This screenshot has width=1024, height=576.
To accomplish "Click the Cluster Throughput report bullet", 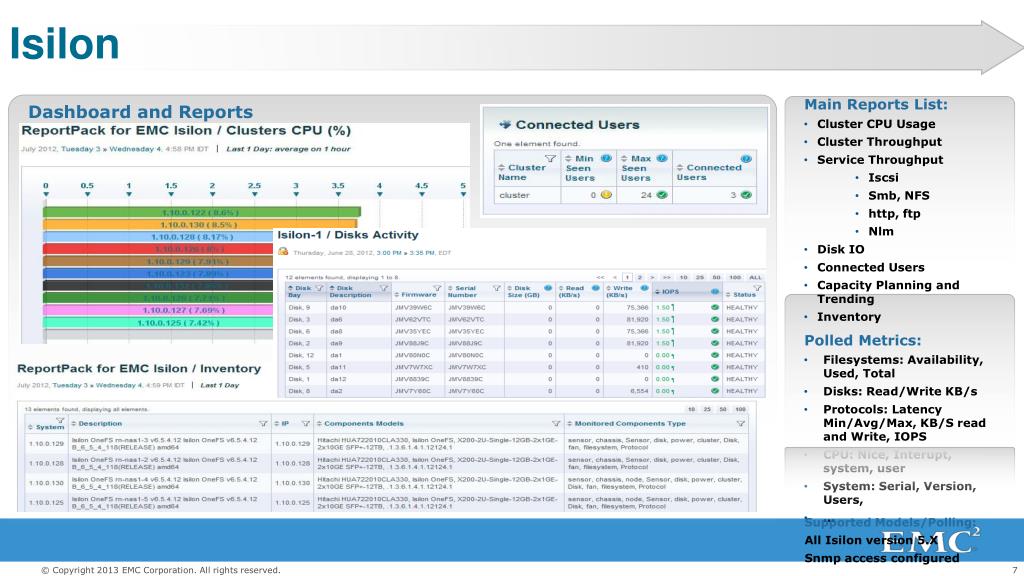I will click(x=879, y=142).
